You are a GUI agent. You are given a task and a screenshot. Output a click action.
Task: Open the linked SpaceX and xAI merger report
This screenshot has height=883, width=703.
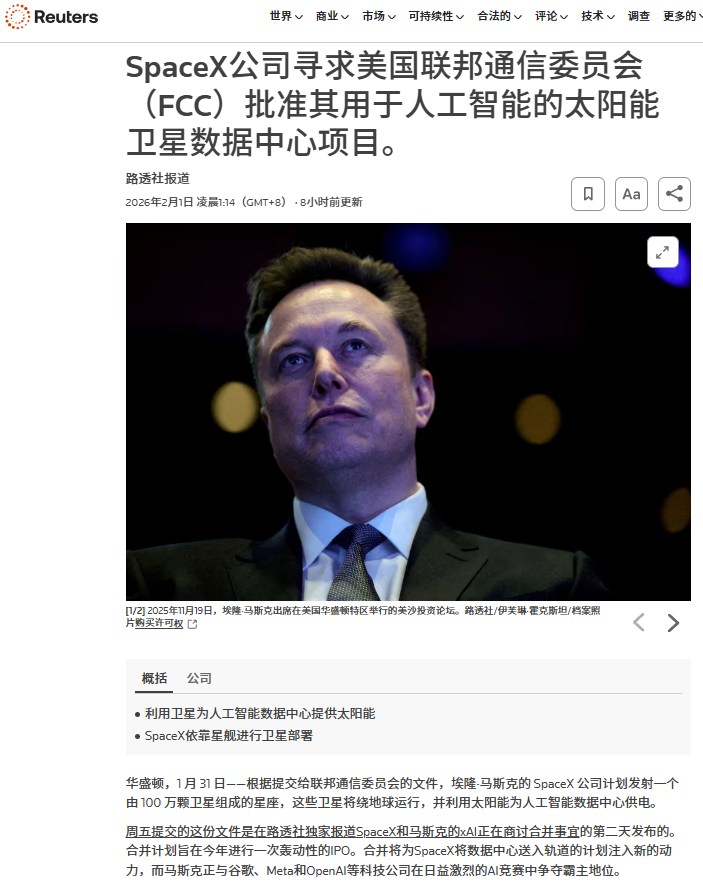click(x=353, y=832)
